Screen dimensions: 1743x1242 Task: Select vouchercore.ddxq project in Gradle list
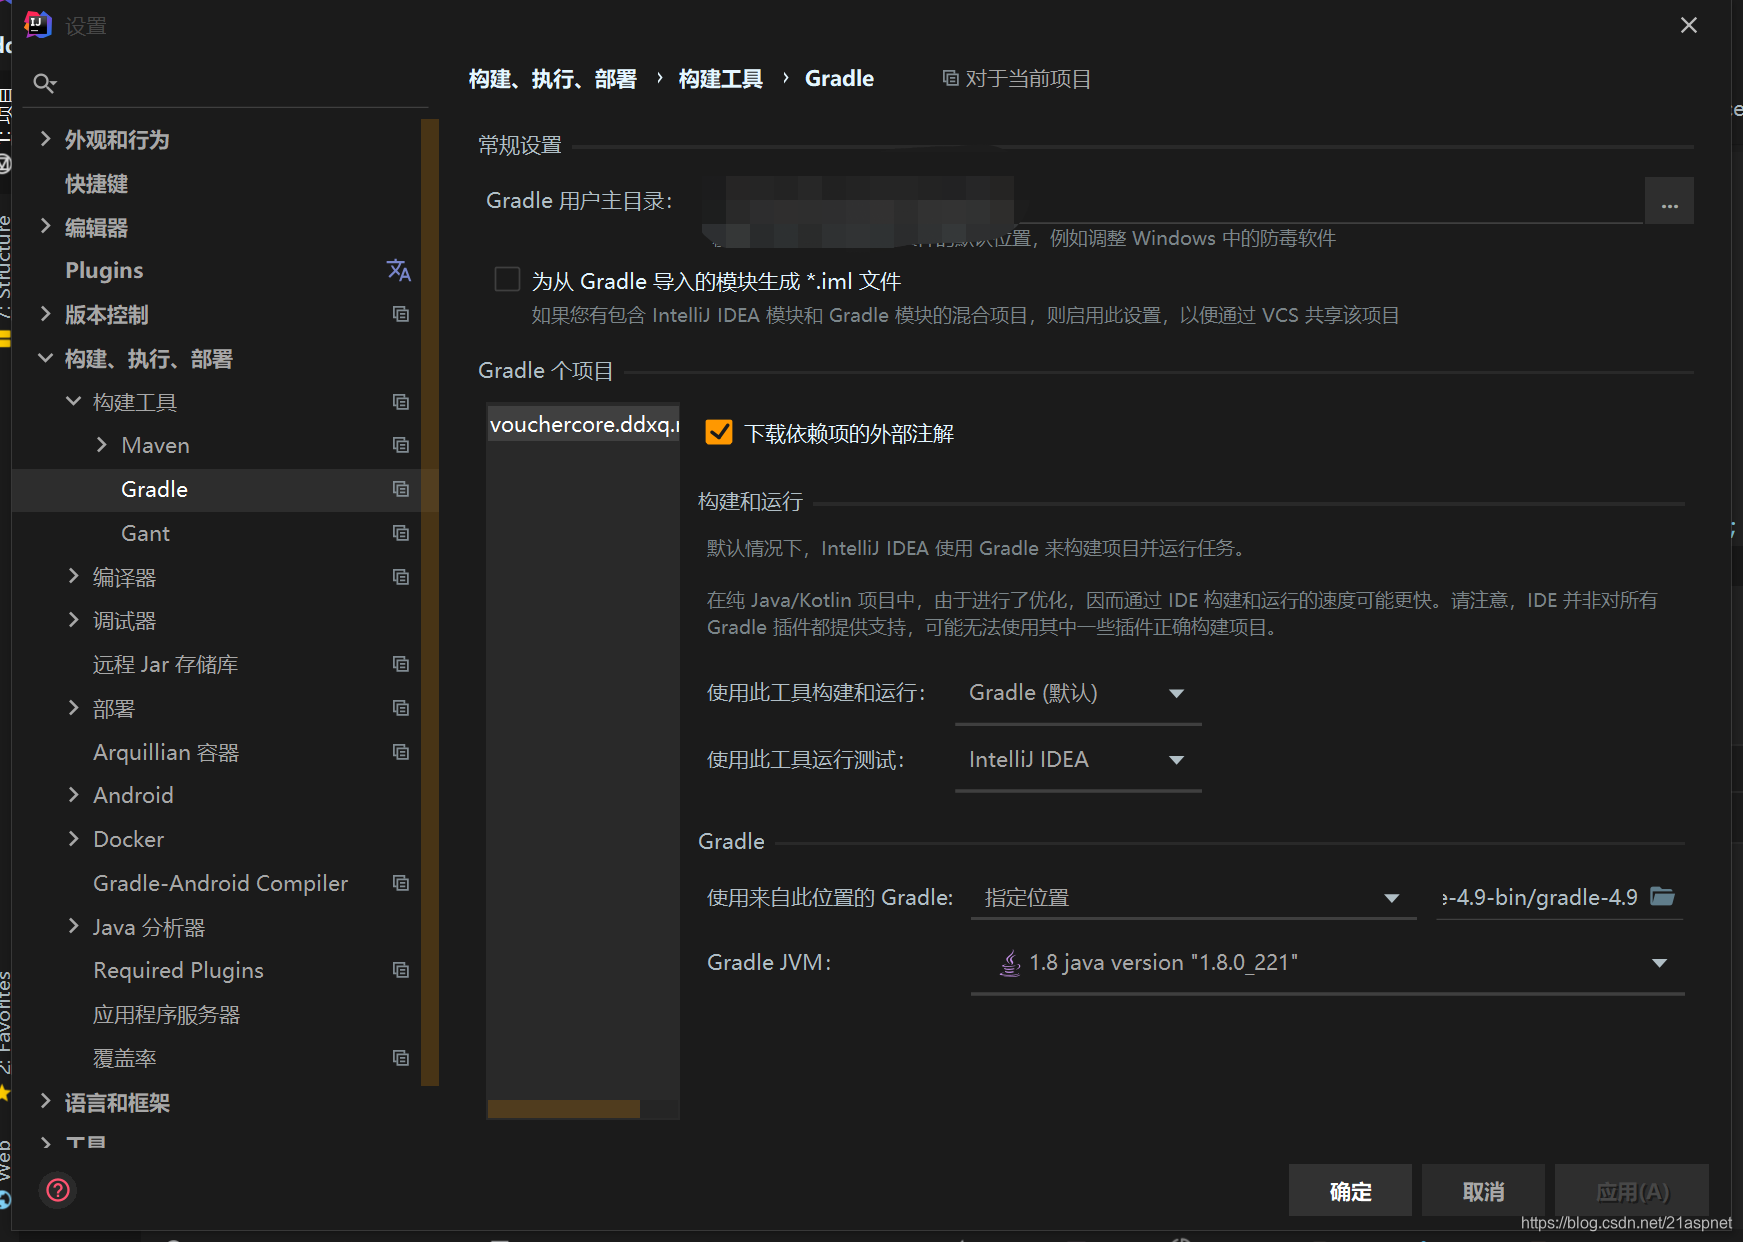583,424
